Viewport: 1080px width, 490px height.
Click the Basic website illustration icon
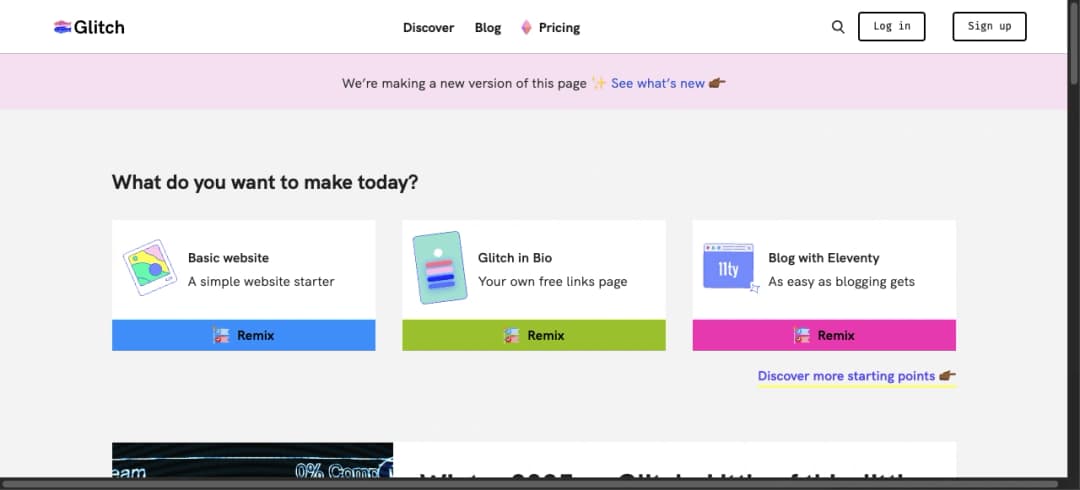(149, 267)
